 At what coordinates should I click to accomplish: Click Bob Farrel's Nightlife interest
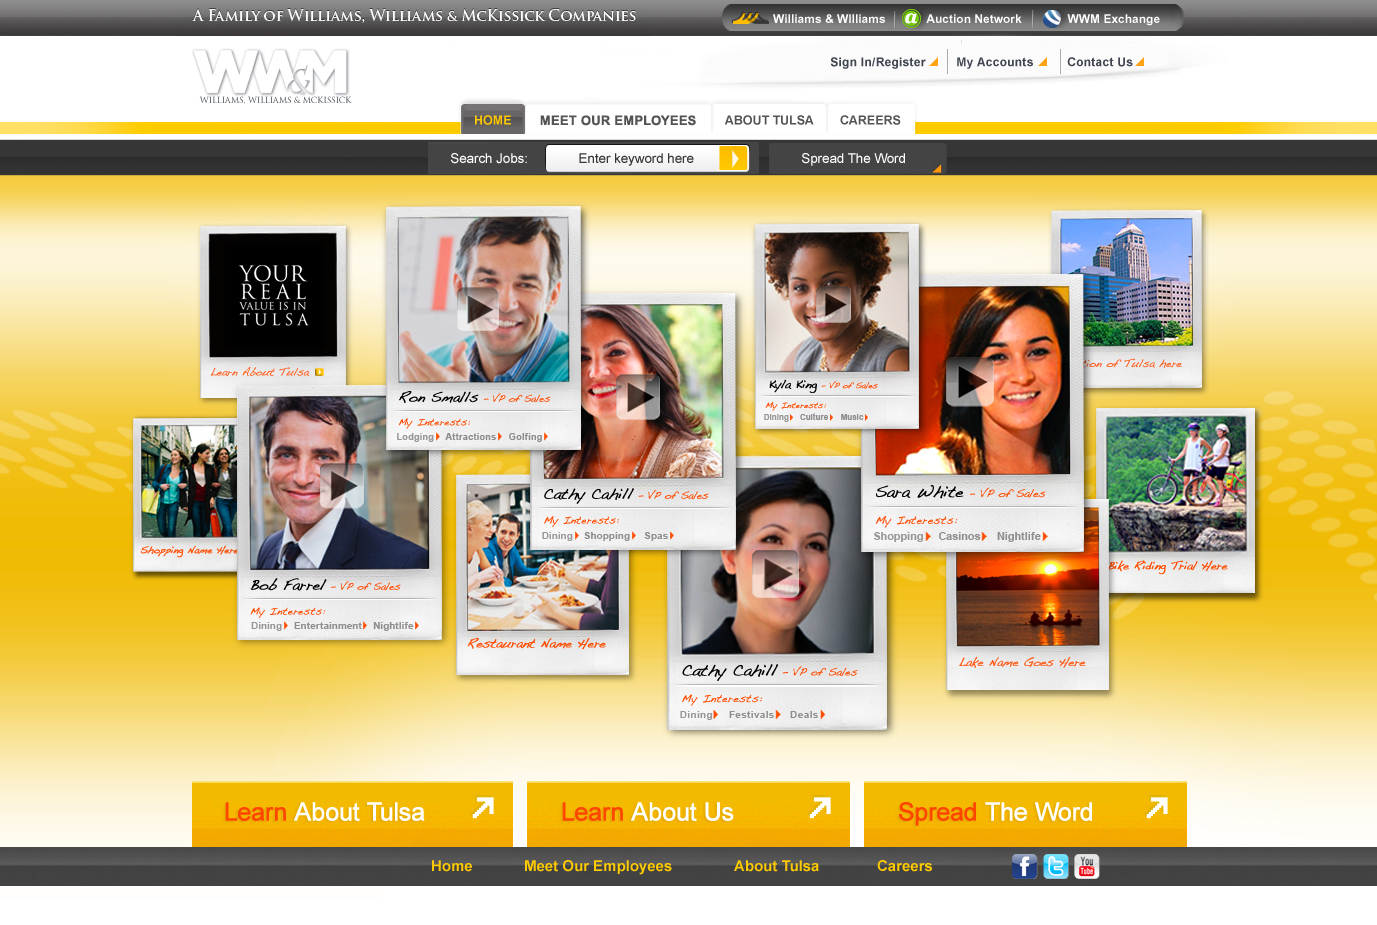coord(396,626)
